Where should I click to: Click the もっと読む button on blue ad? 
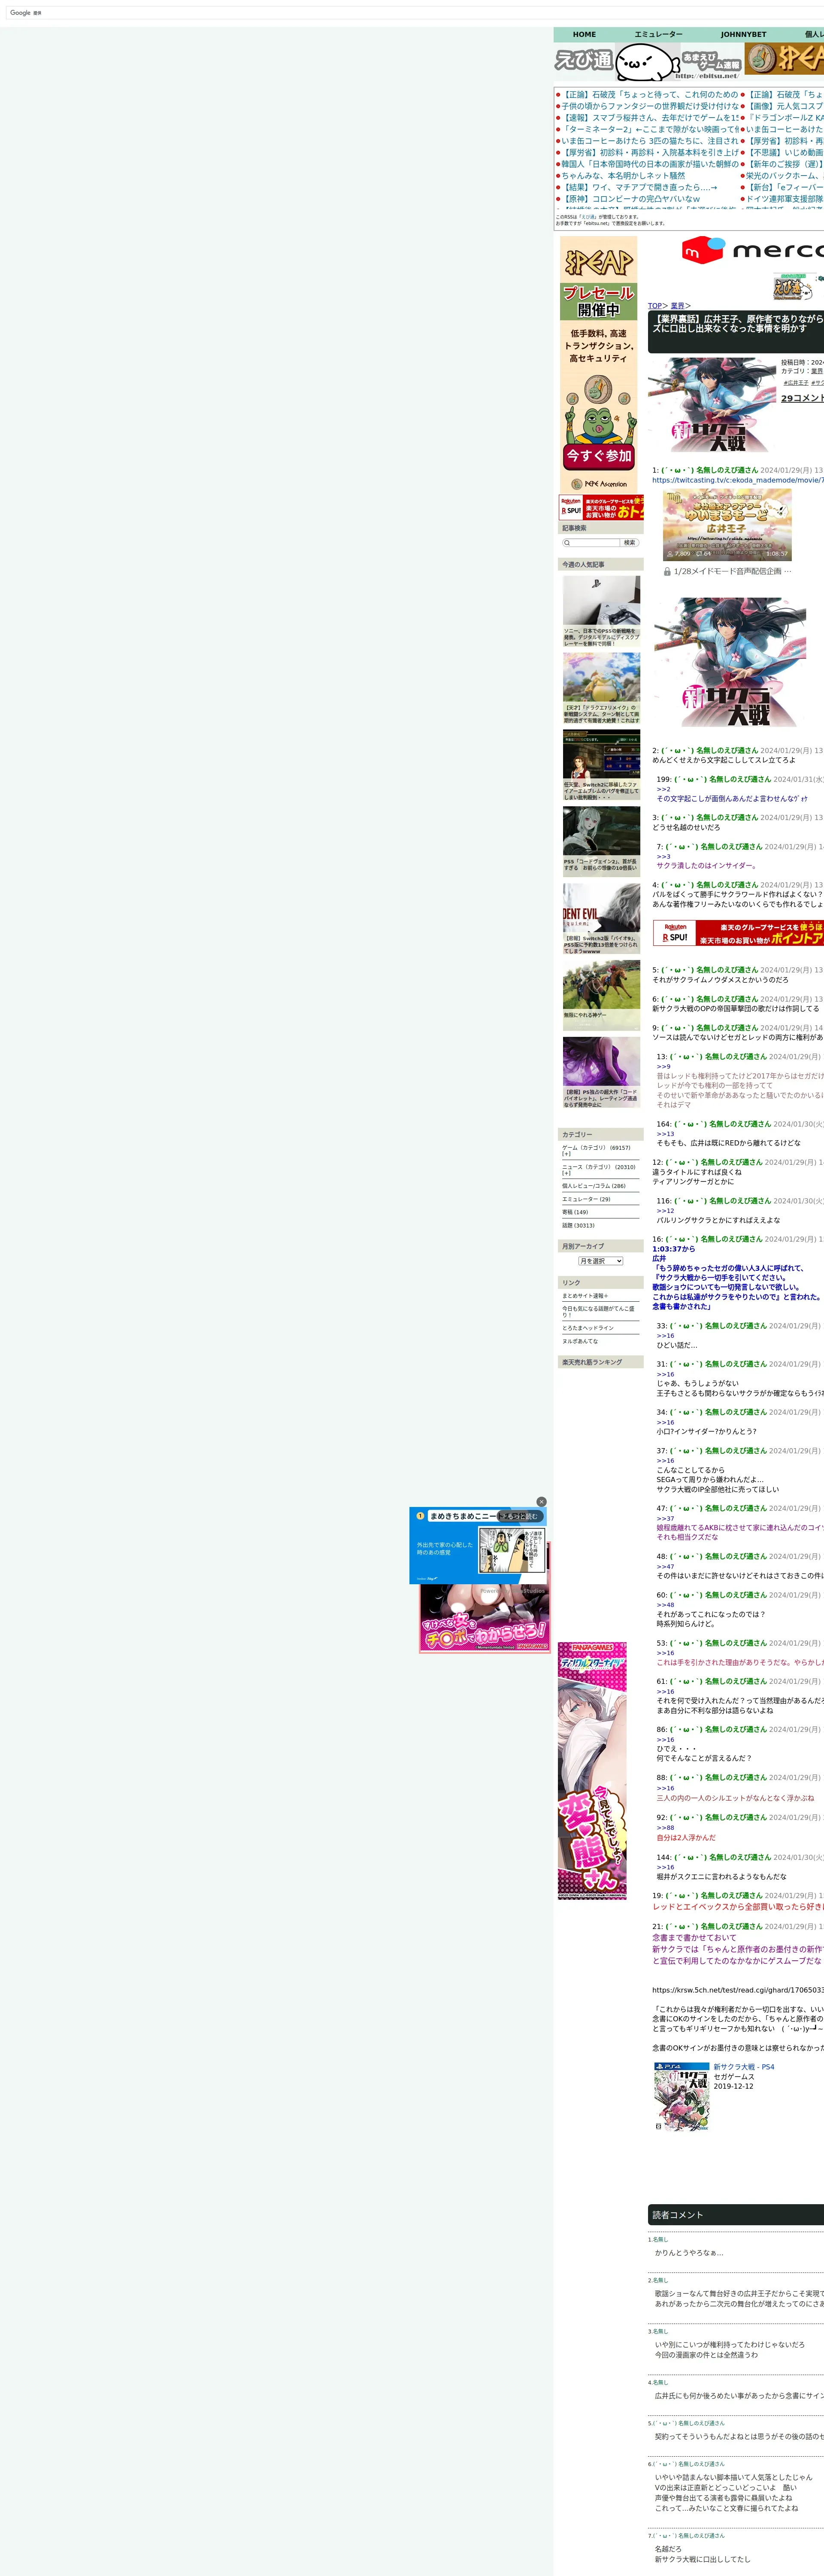point(520,1516)
